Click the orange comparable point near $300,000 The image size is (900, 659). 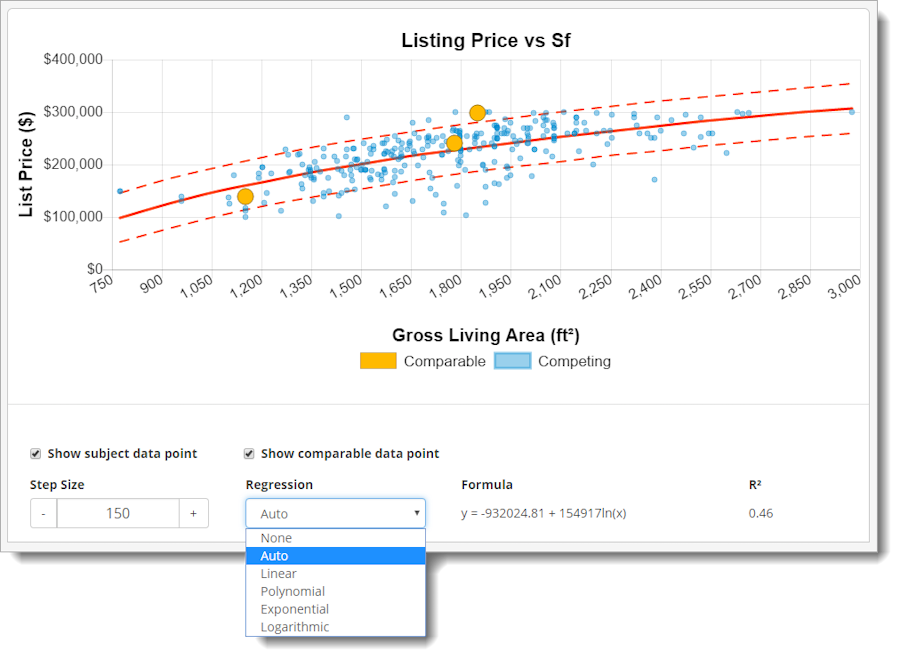coord(477,113)
